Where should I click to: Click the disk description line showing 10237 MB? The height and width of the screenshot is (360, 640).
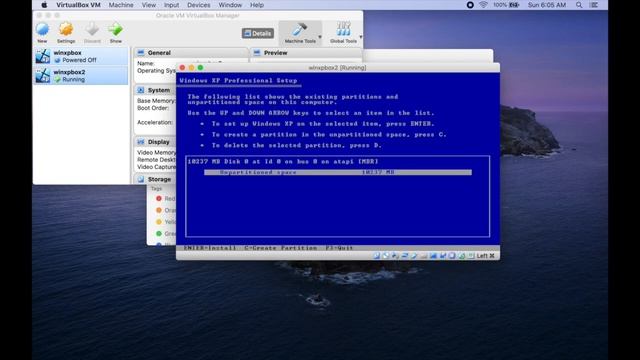pyautogui.click(x=283, y=161)
